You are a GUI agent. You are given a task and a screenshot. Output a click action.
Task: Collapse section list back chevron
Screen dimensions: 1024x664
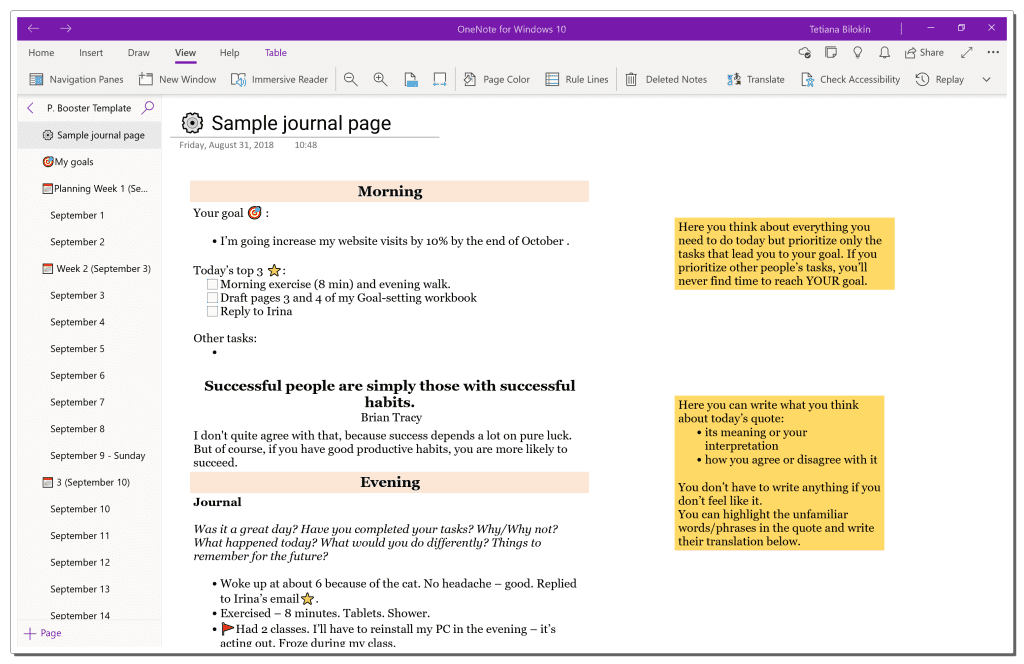[30, 108]
